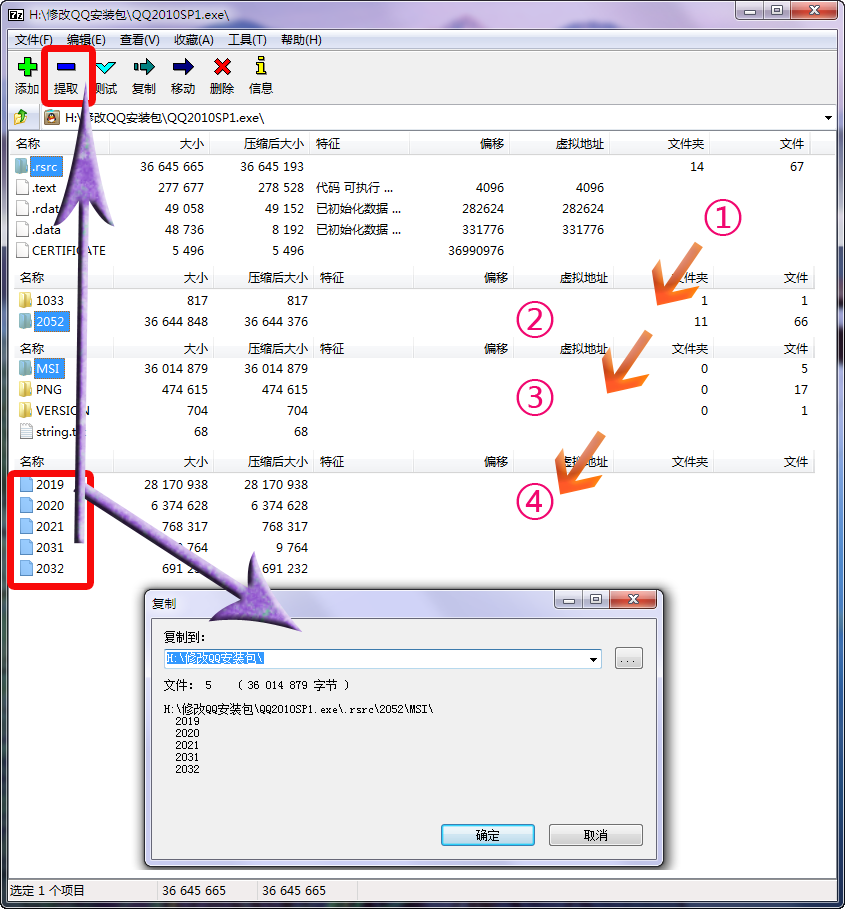Click the 添加 (Add) toolbar icon
The image size is (845, 909).
click(x=26, y=74)
